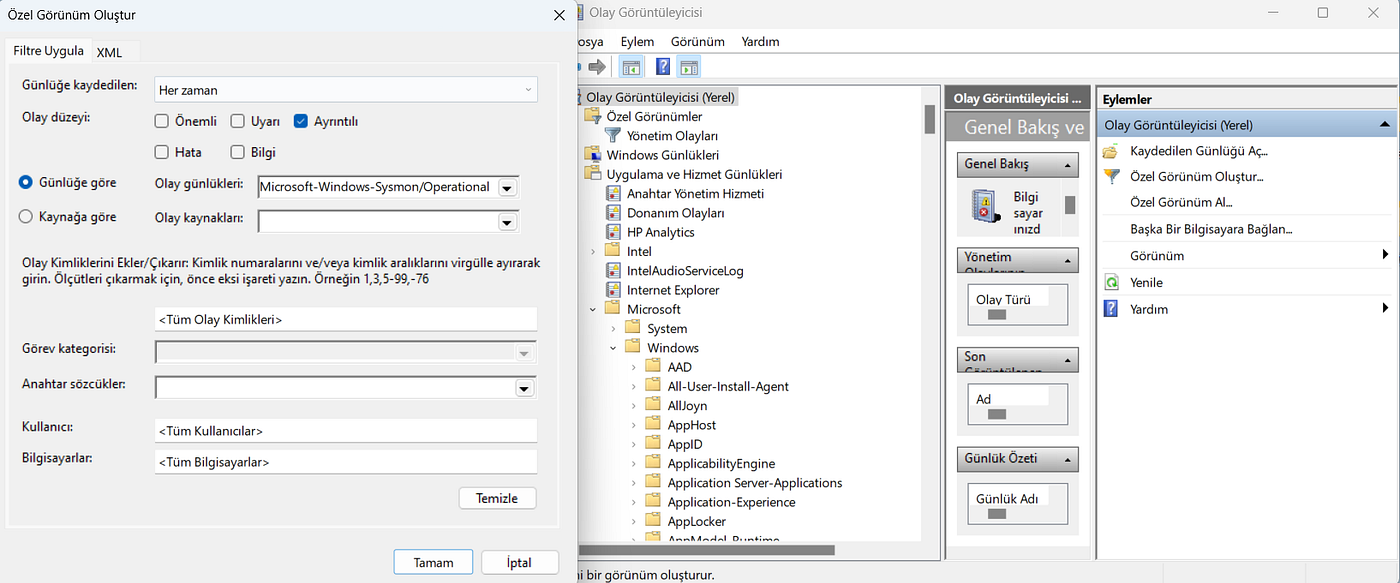Screen dimensions: 1400x583
Task: Open the Olay kaynakları dropdown arrow
Action: coord(506,222)
